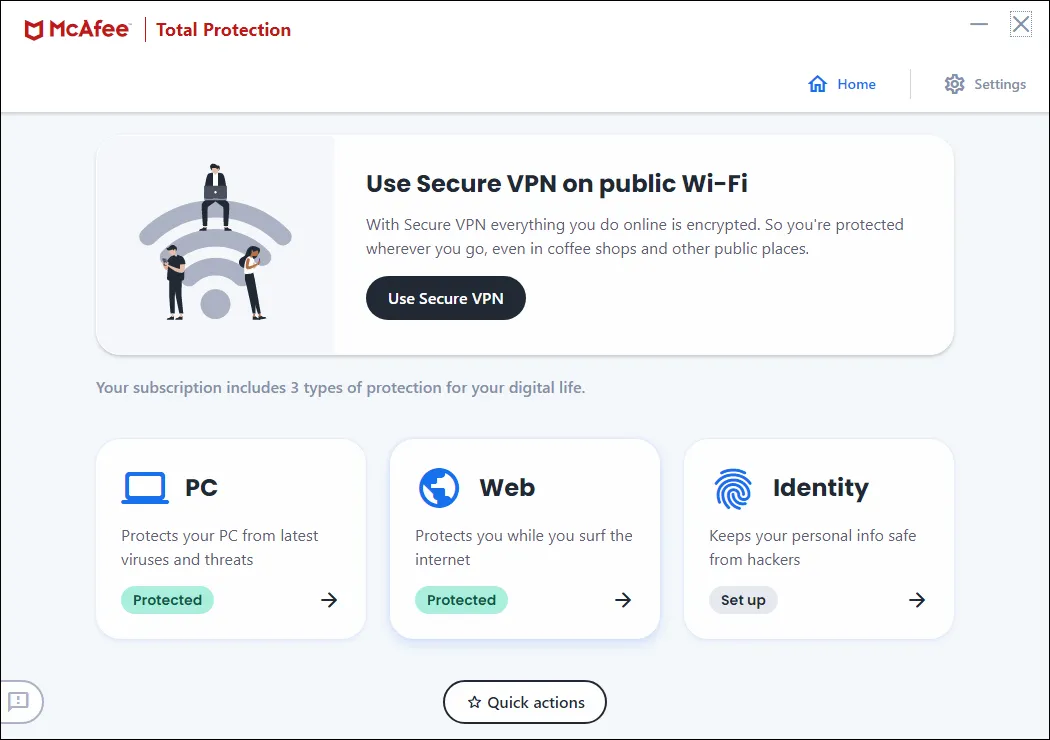Open the feedback speech bubble icon
The width and height of the screenshot is (1050, 740).
(18, 701)
